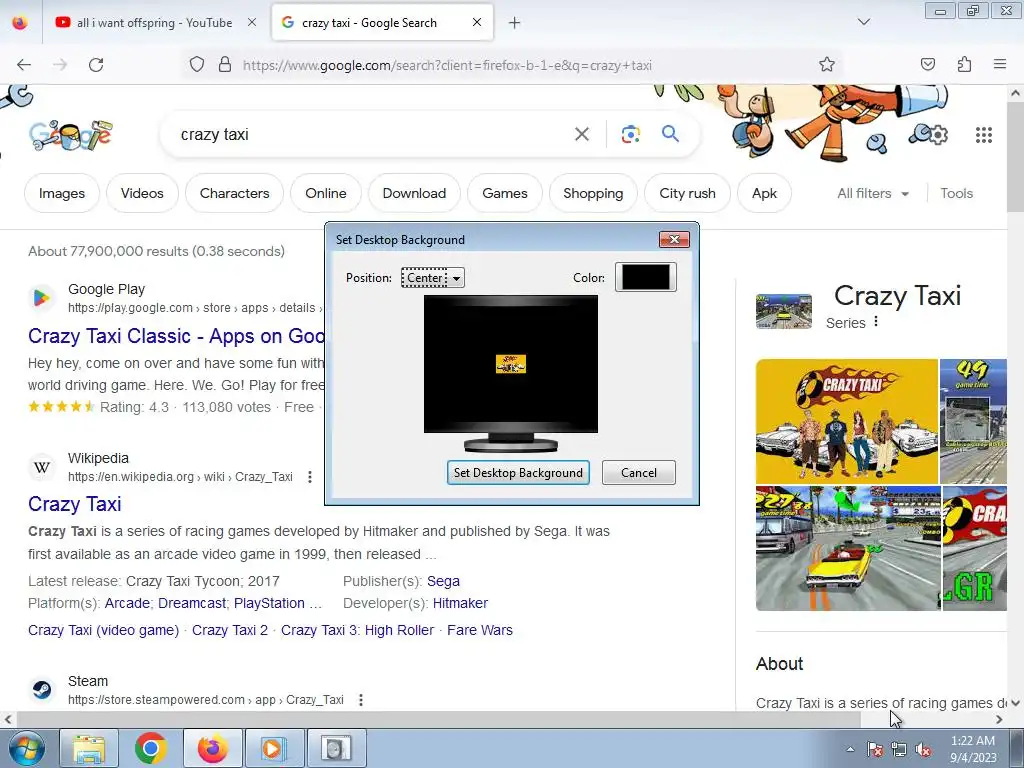The image size is (1024, 768).
Task: Open the search Tools option
Action: click(x=956, y=193)
